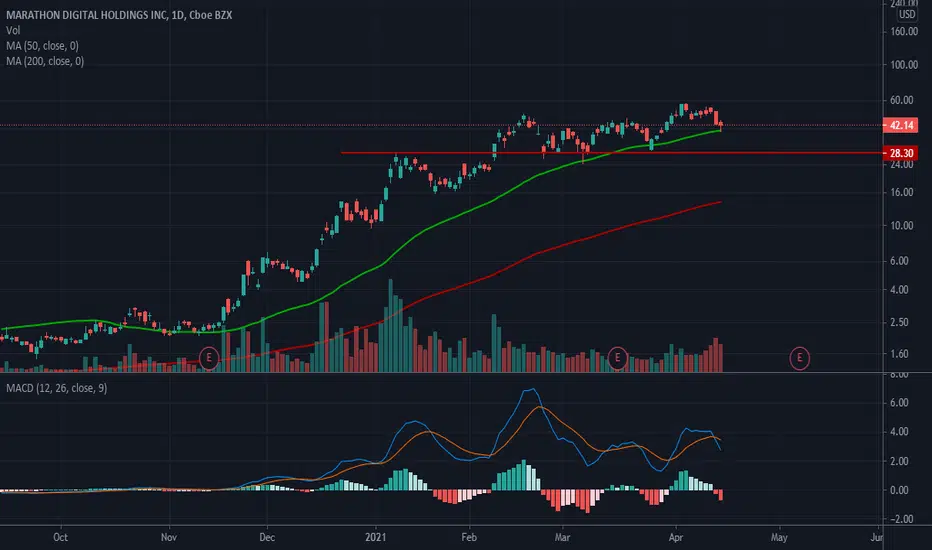Click the 2021 label on time axis

(x=376, y=538)
